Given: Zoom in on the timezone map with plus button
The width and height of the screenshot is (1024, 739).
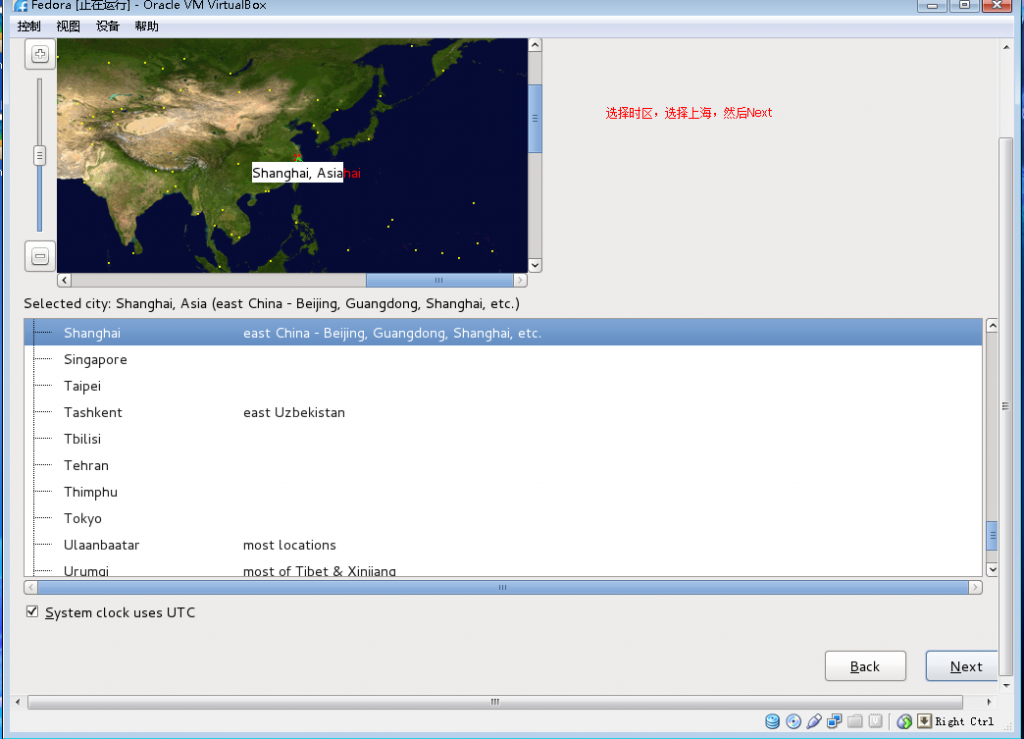Looking at the screenshot, I should 39,54.
